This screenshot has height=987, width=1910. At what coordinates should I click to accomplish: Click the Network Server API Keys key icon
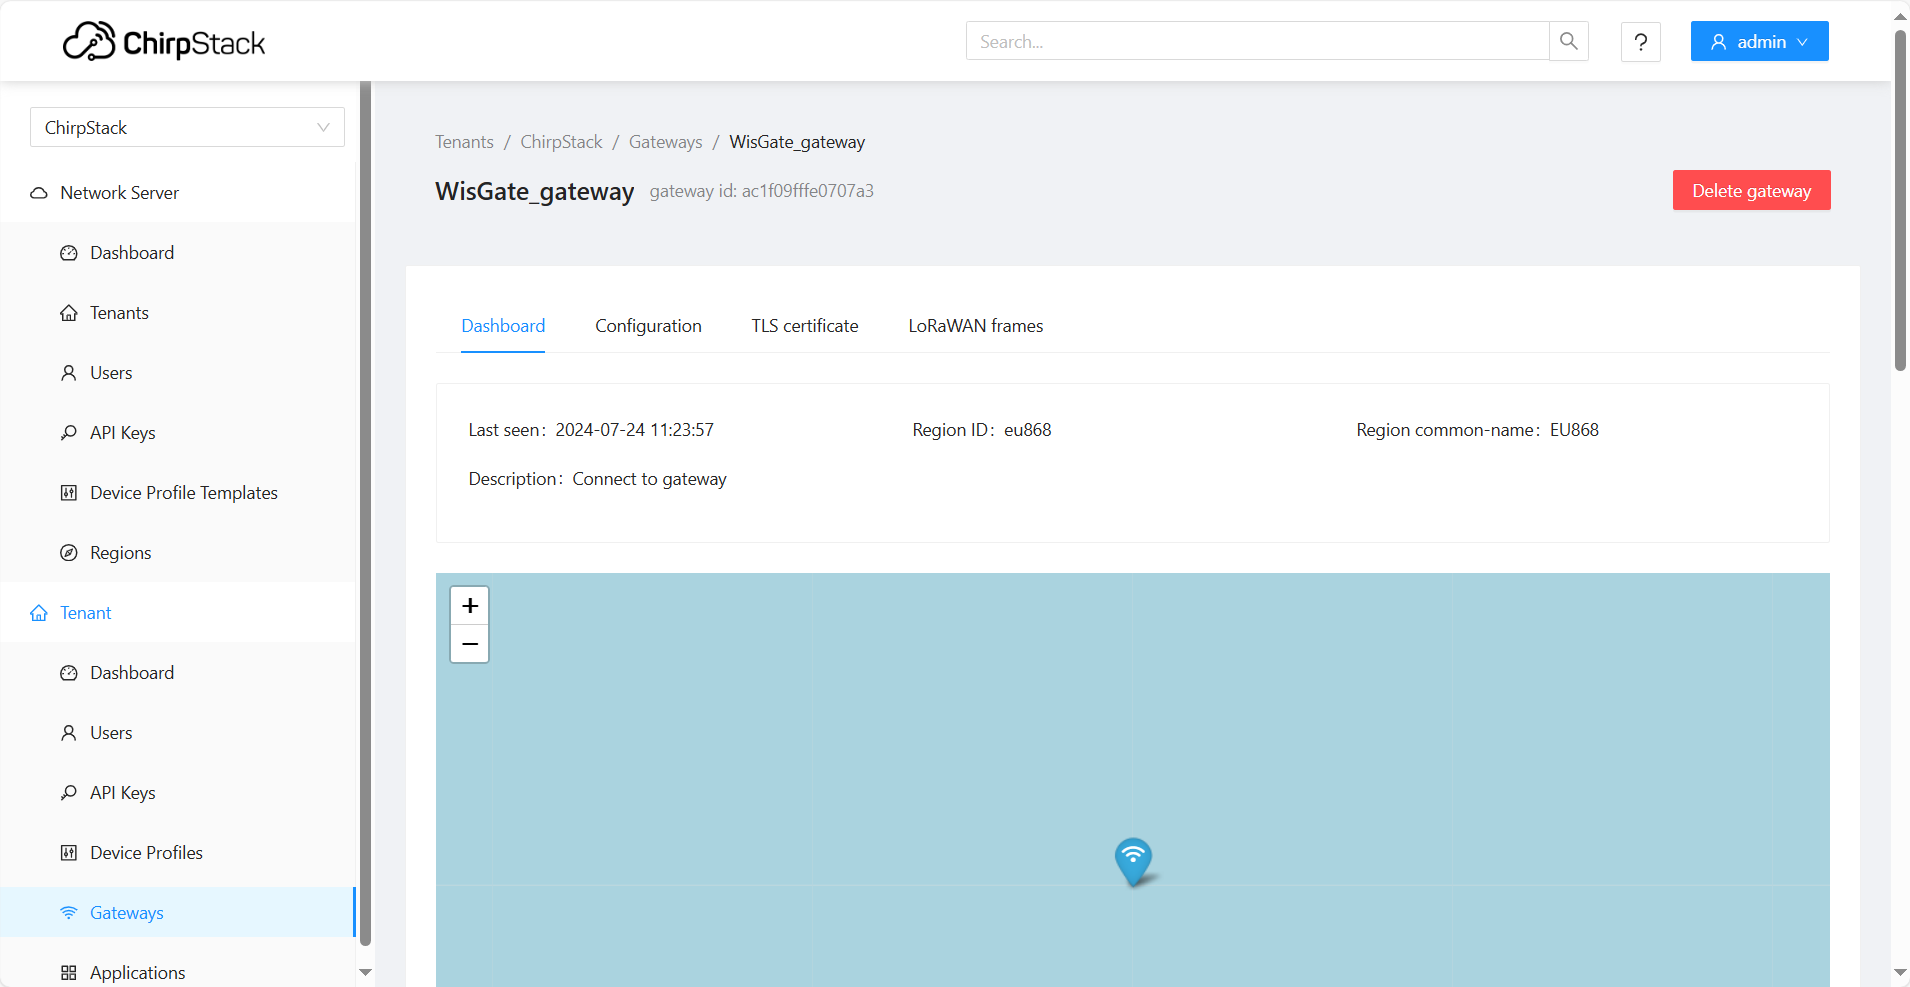[x=69, y=433]
